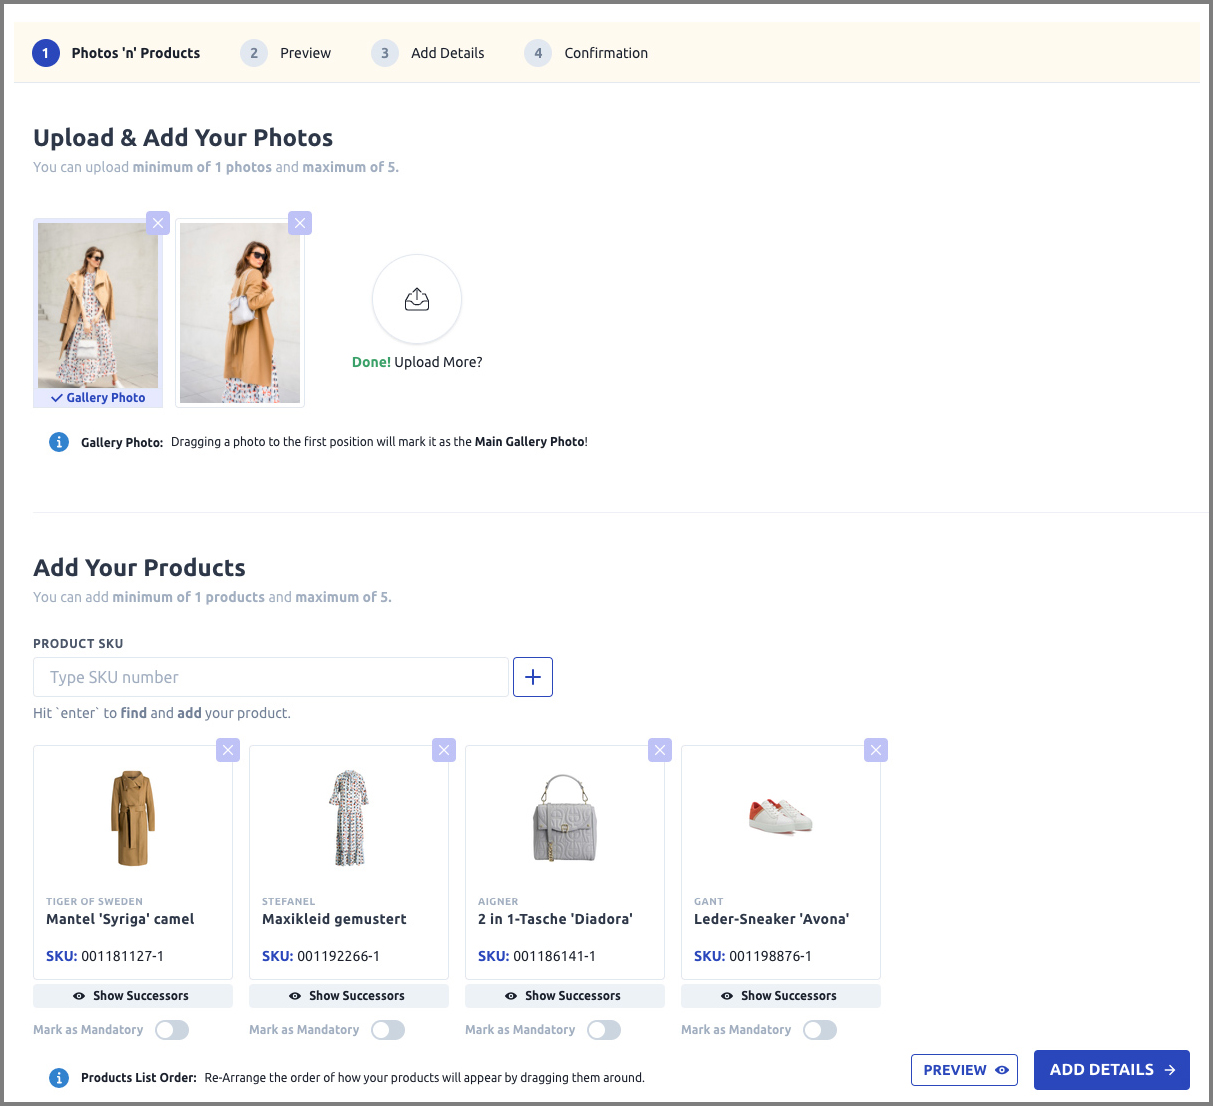Screen dimensions: 1213x1106
Task: Click the camel coat product image
Action: point(133,818)
